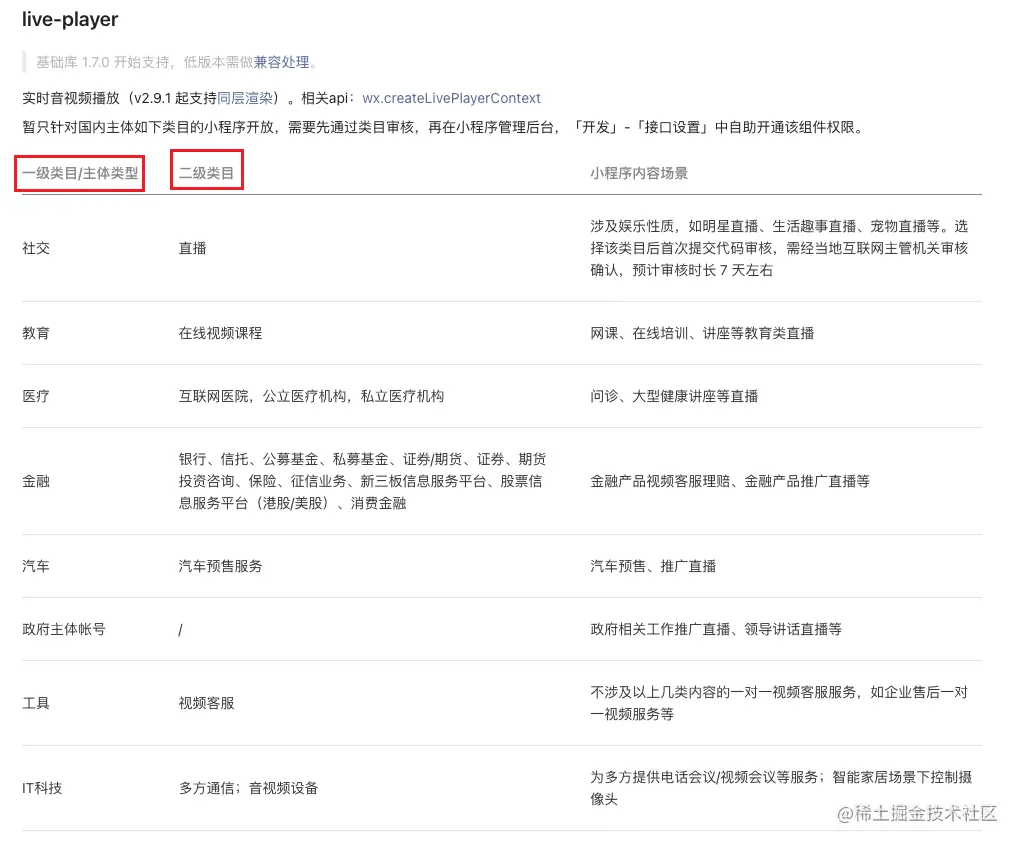Click the 教育 category cell
This screenshot has width=1021, height=847.
36,333
